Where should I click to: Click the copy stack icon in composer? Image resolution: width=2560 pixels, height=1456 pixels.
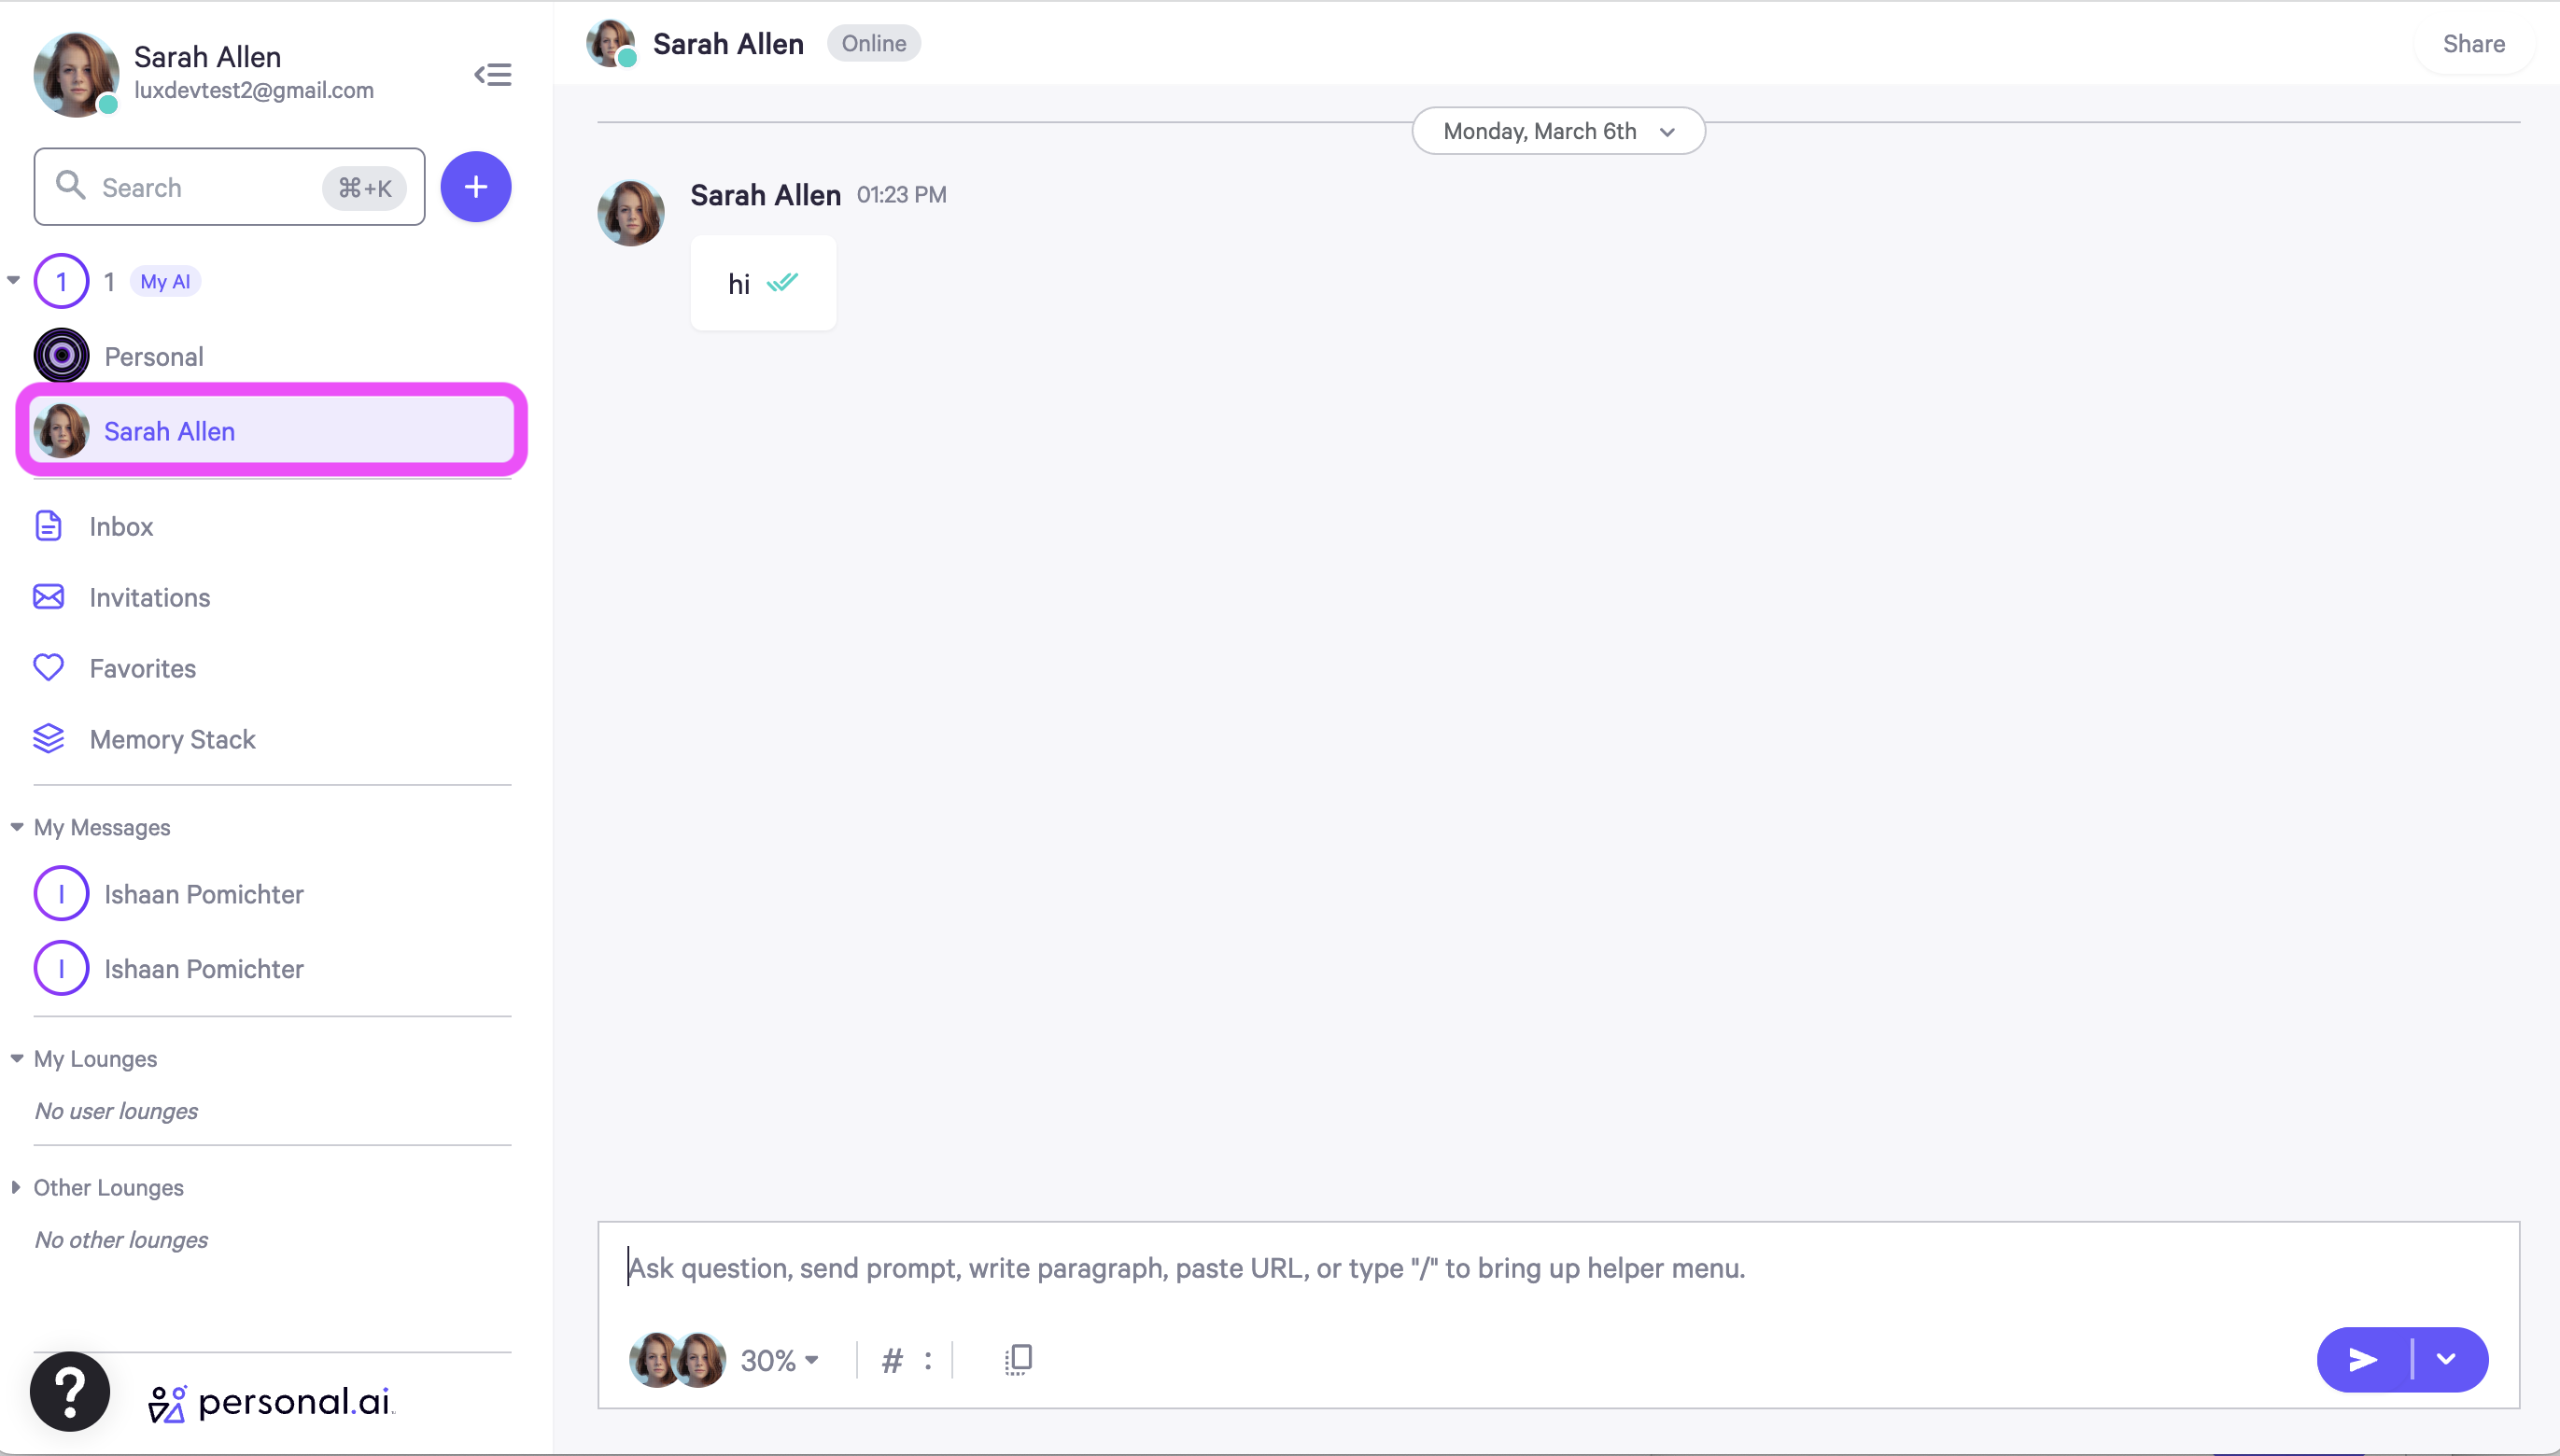click(x=1018, y=1360)
